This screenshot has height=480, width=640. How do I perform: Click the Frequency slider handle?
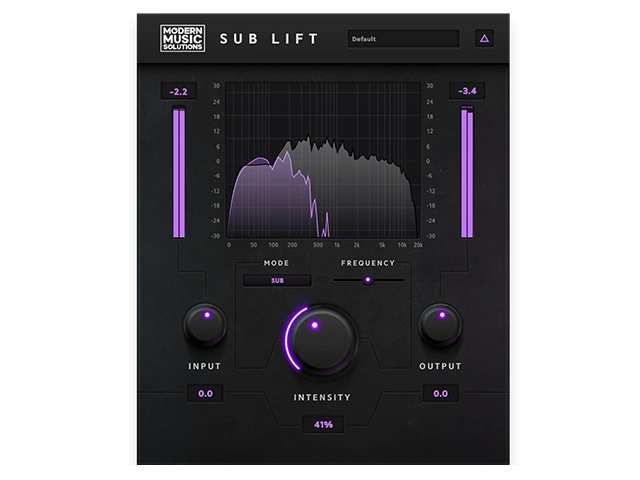368,280
